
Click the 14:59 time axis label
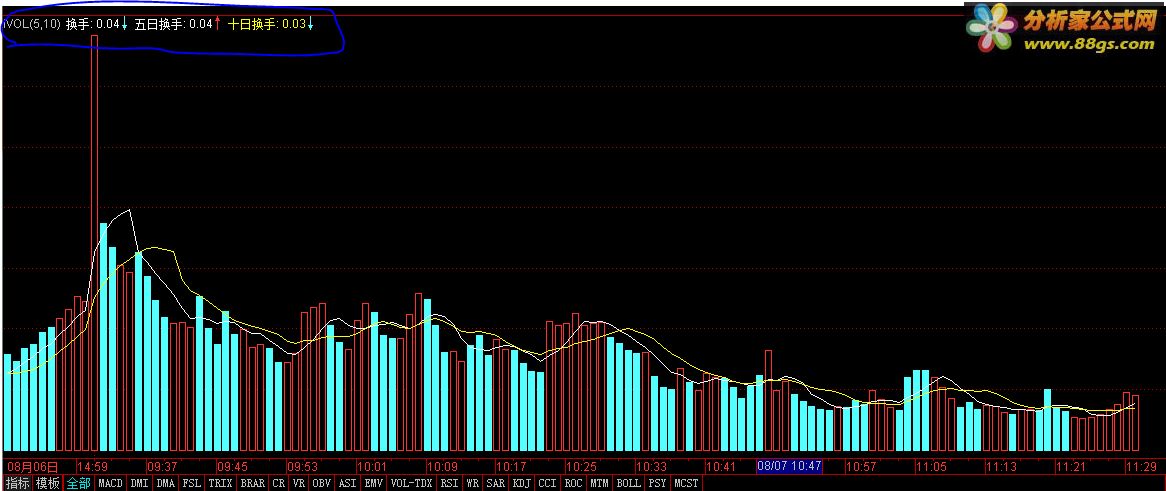click(x=92, y=466)
